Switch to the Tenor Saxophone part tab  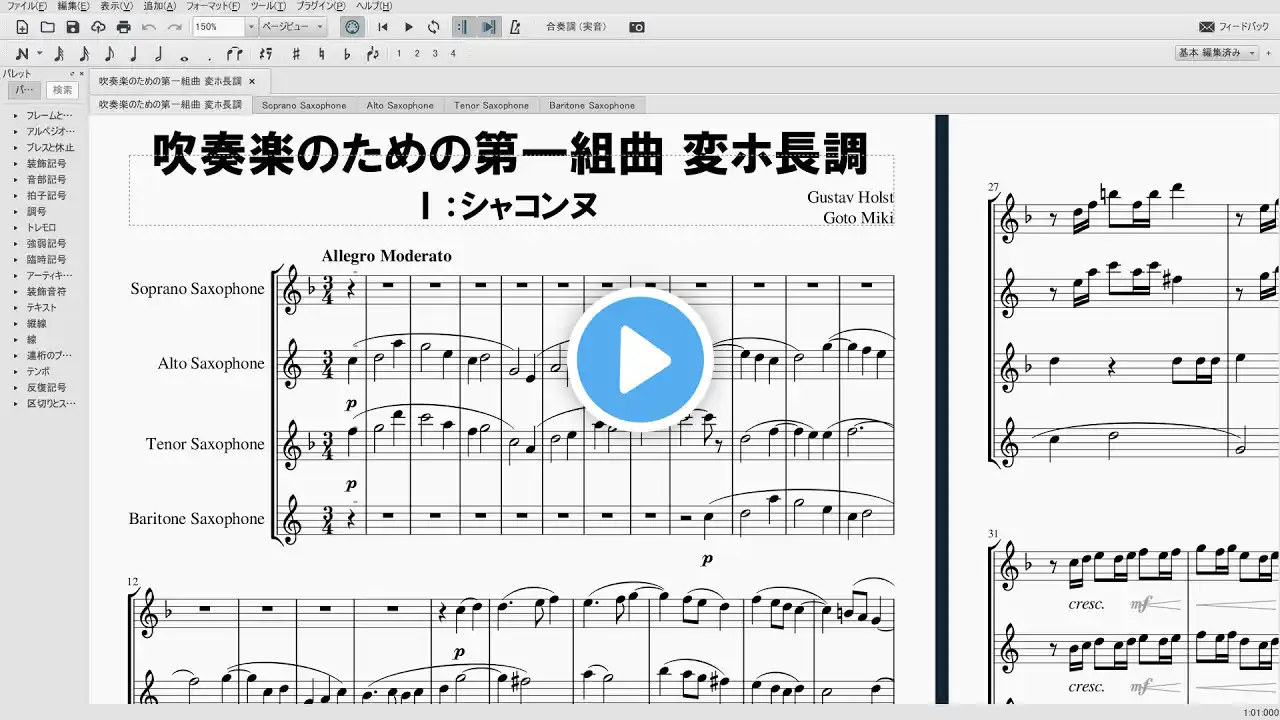coord(491,105)
